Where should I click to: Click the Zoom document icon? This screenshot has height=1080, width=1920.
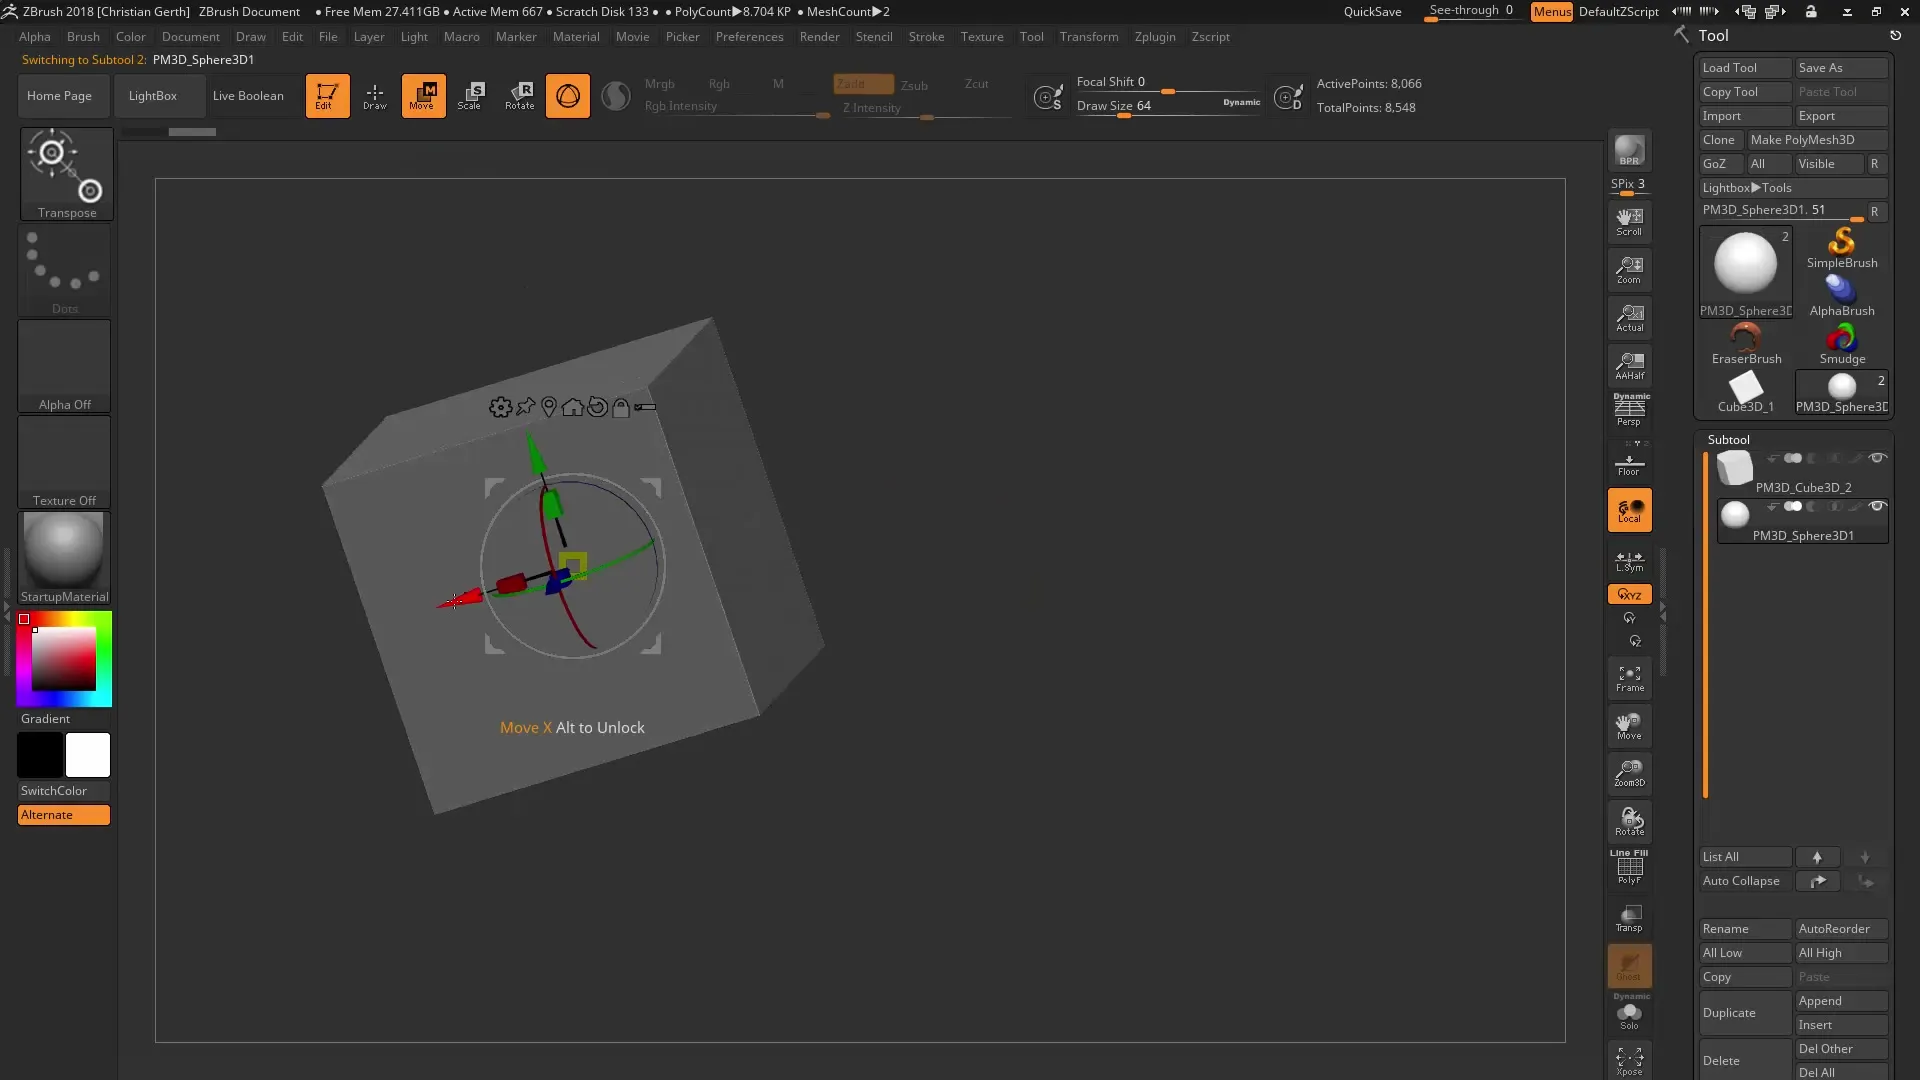coord(1629,269)
